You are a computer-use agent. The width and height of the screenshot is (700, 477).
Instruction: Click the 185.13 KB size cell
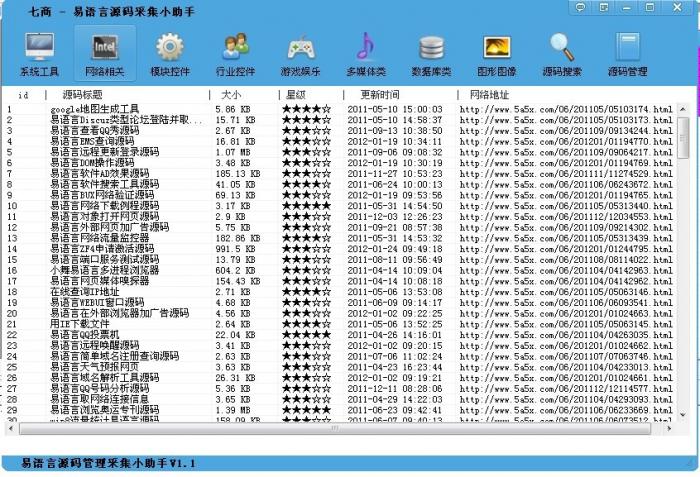coord(238,174)
